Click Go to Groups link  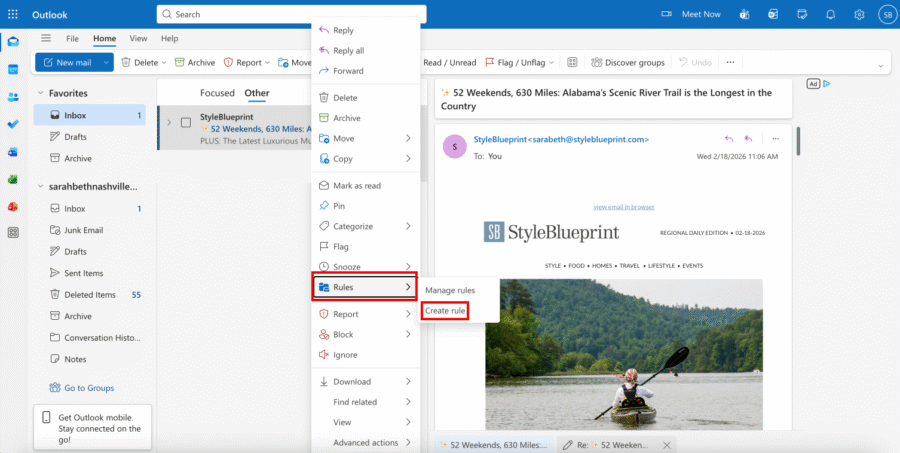point(82,388)
